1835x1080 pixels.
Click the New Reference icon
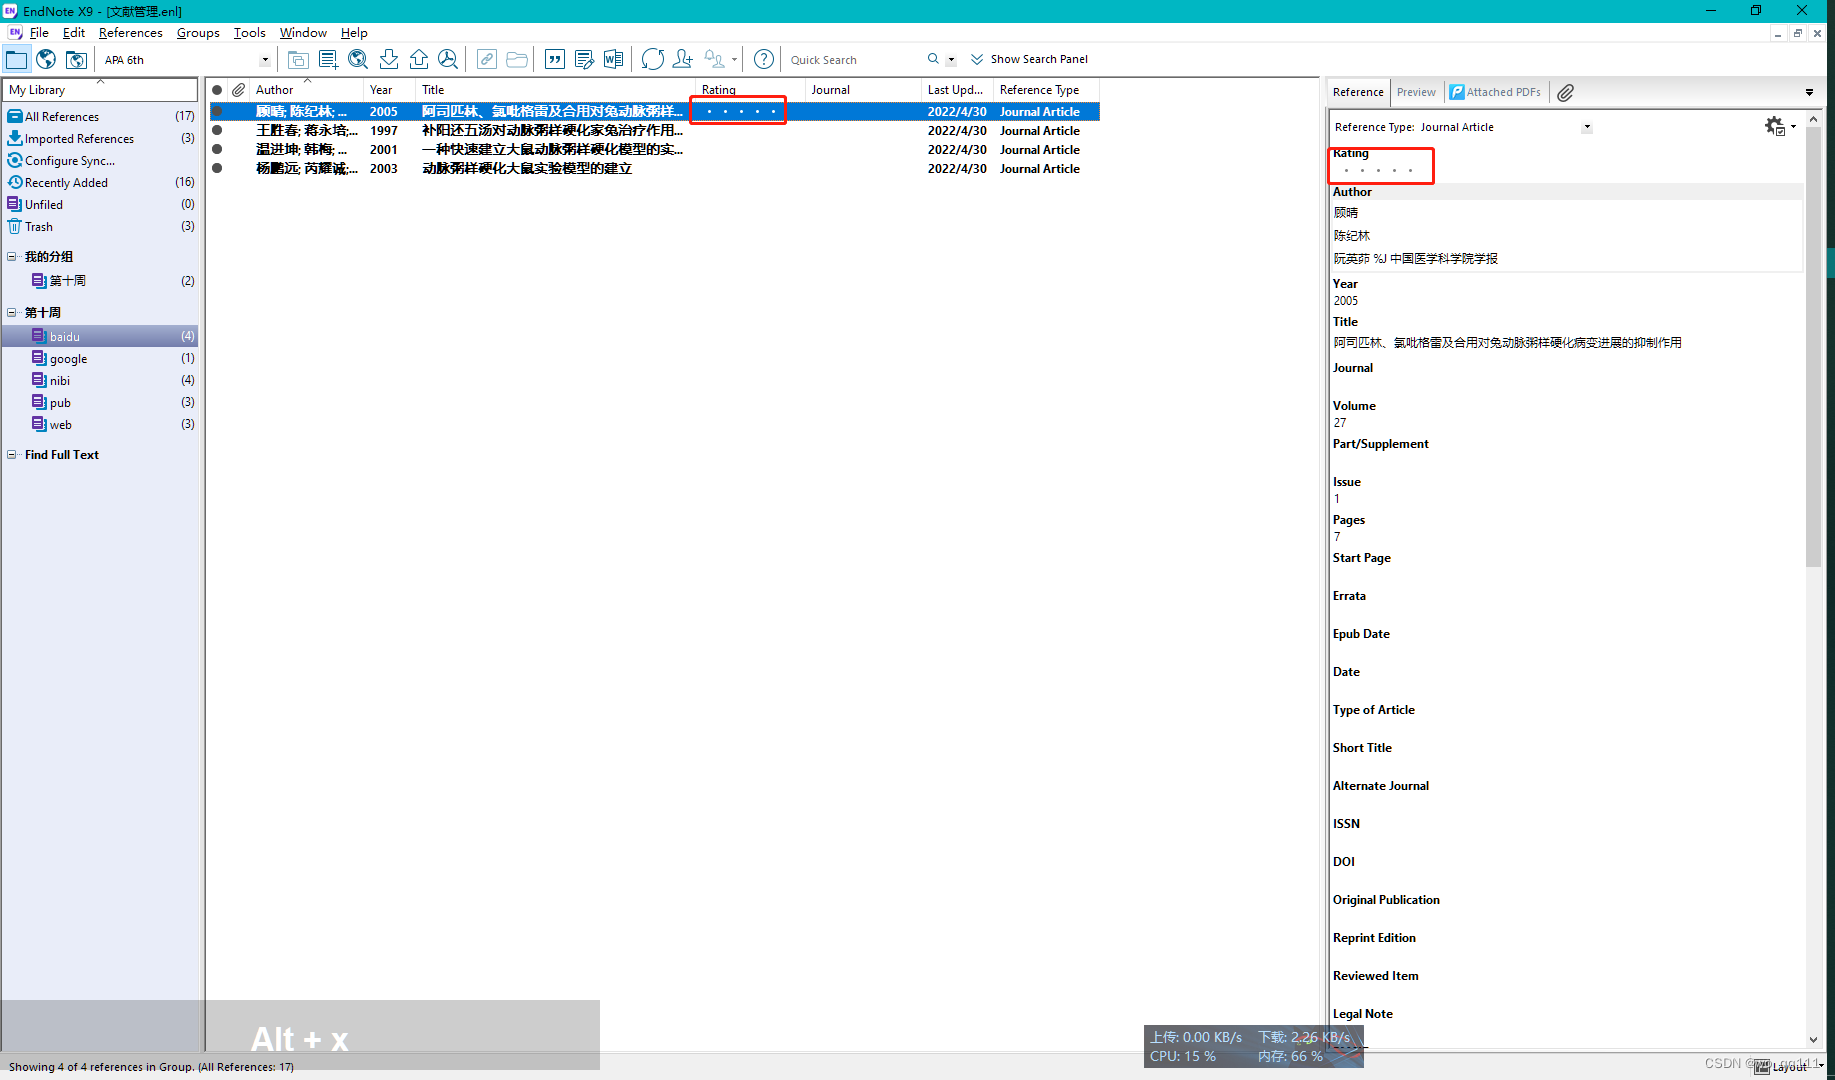tap(328, 59)
